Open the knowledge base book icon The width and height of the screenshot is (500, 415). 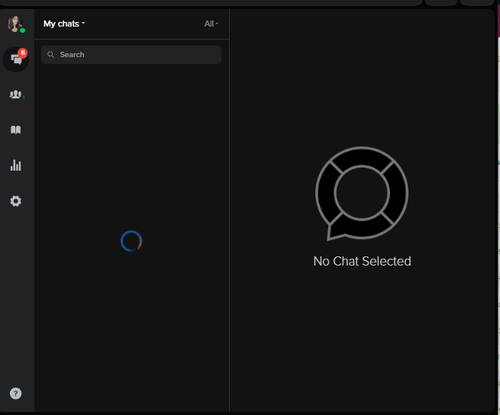tap(16, 130)
